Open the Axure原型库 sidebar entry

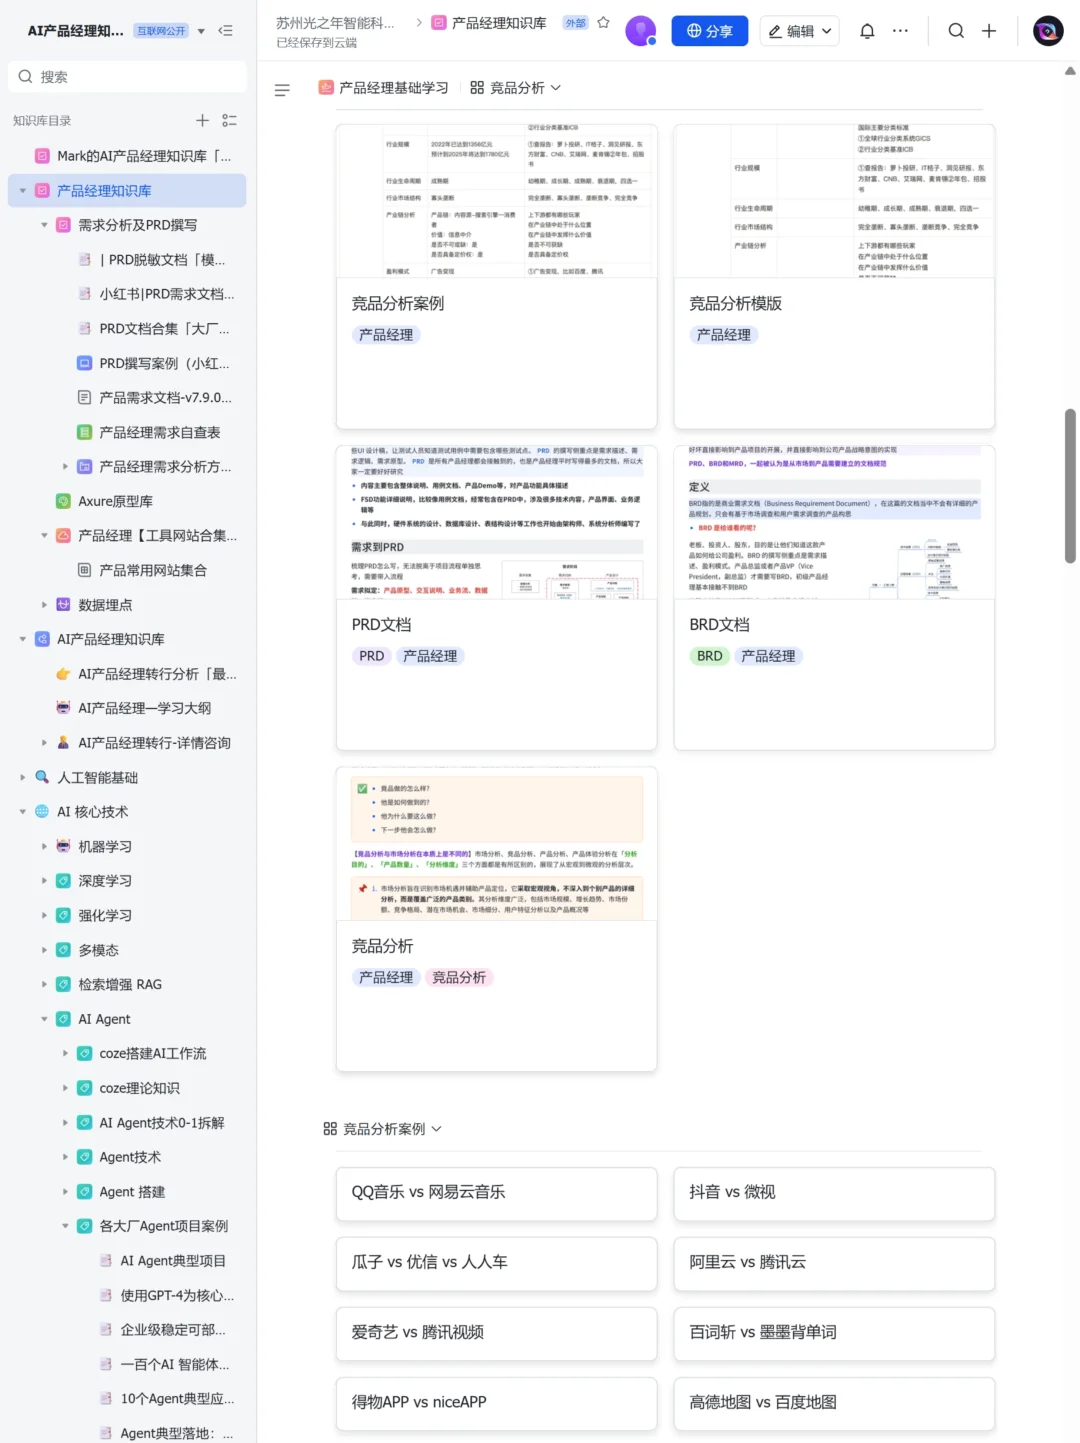[x=115, y=501]
